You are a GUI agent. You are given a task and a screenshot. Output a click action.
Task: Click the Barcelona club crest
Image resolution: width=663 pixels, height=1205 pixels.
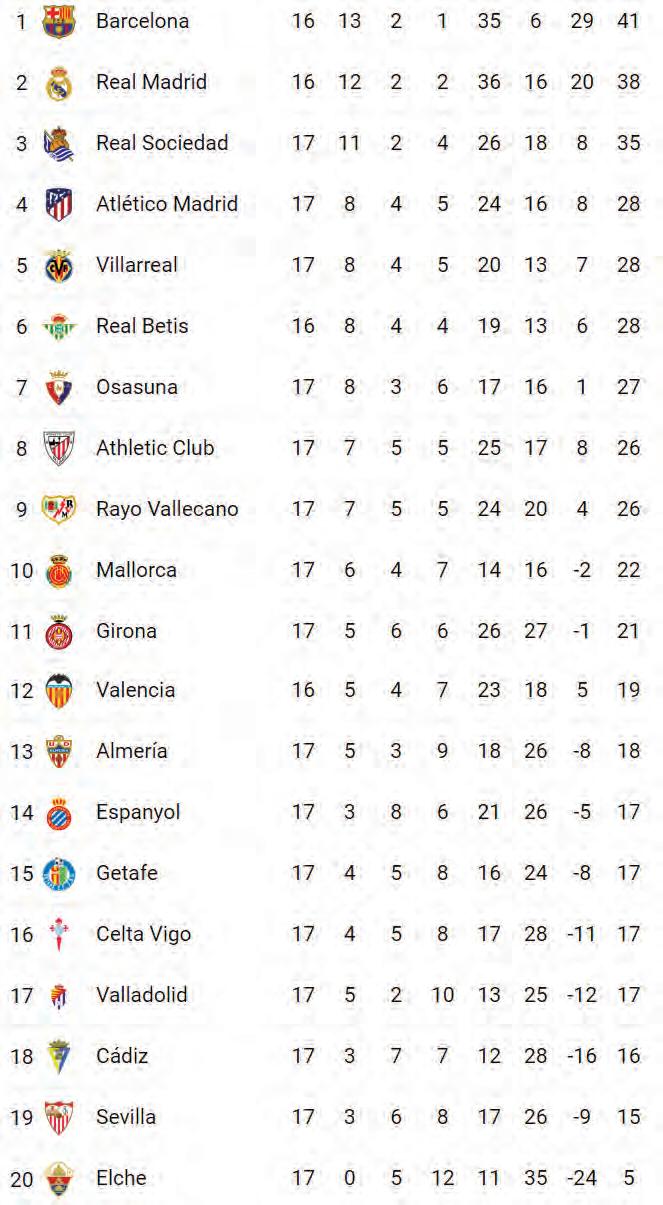pos(59,21)
